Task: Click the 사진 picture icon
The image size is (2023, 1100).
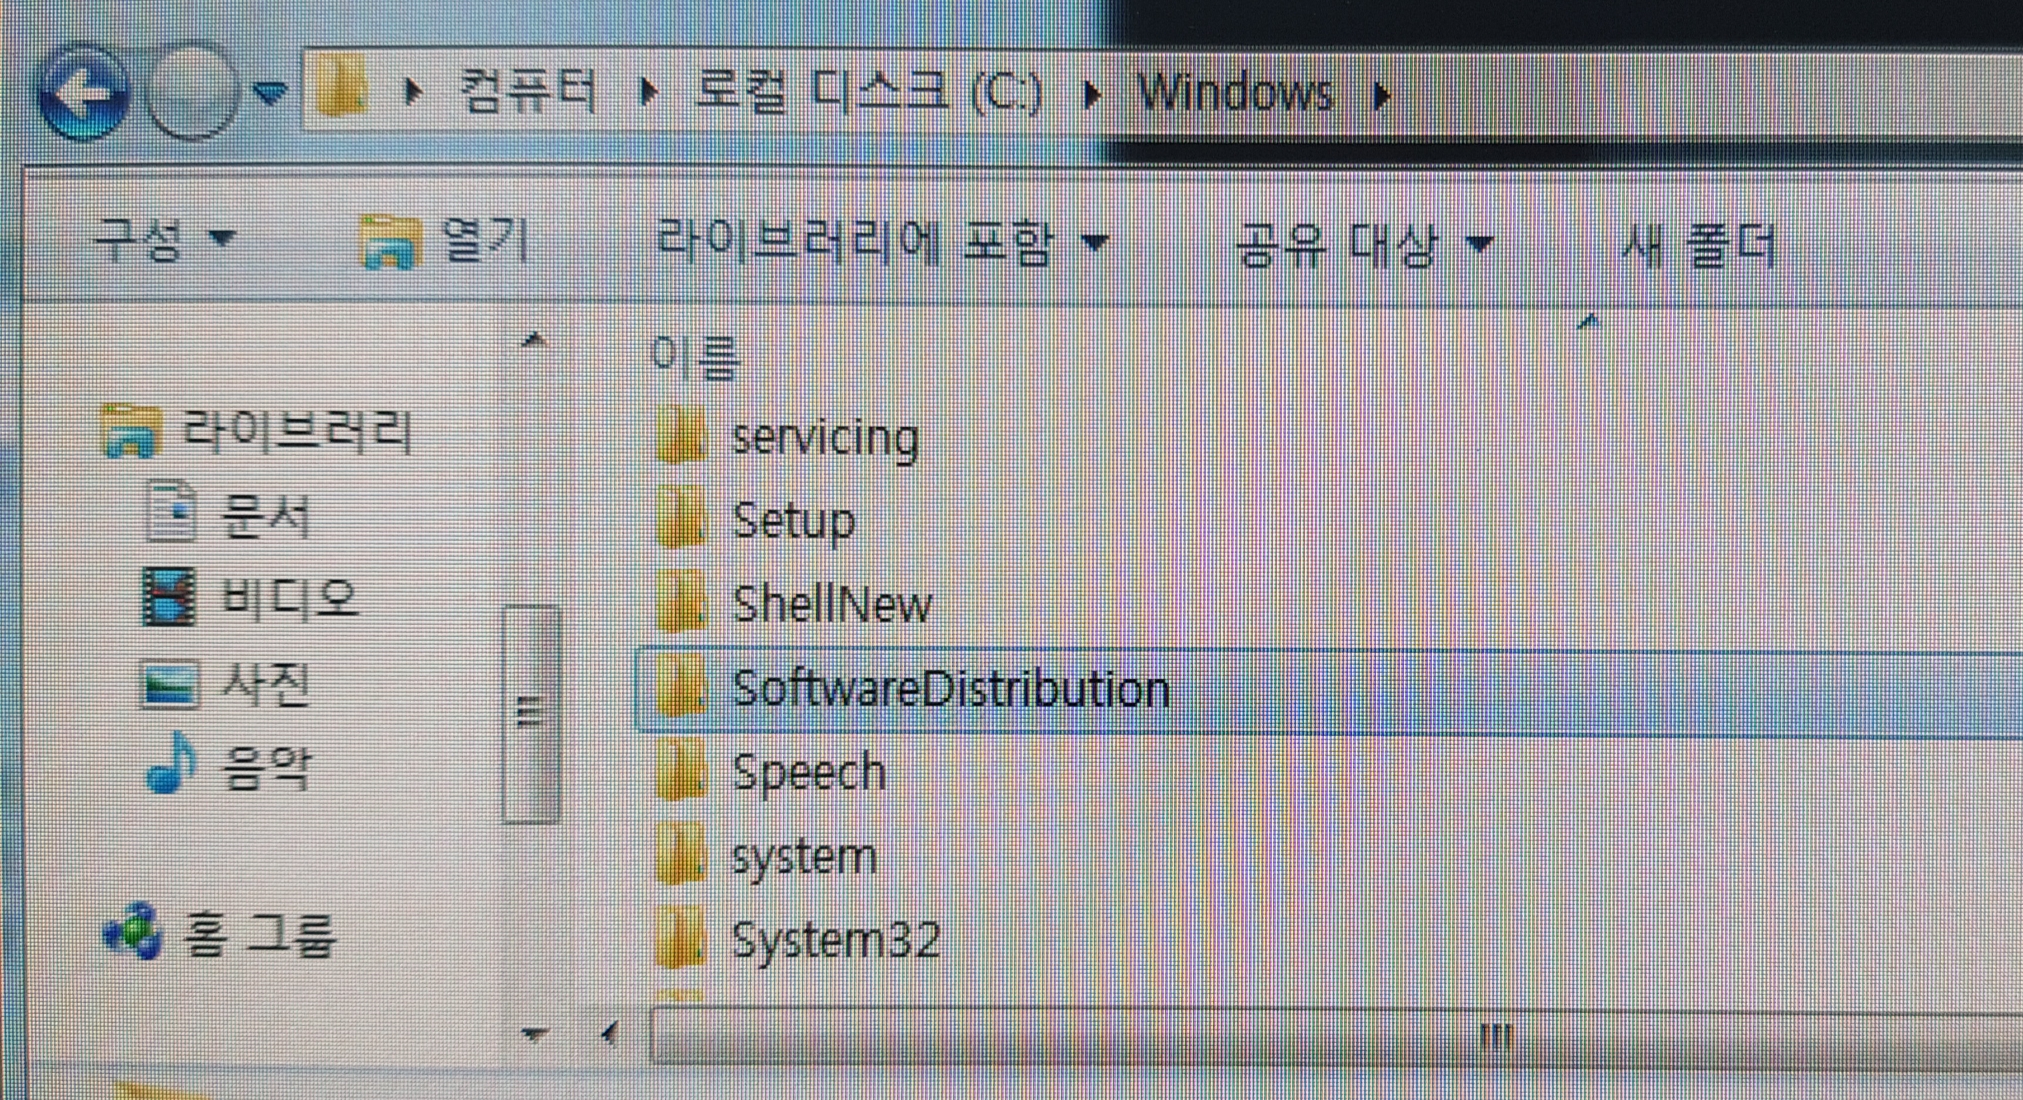Action: [168, 684]
